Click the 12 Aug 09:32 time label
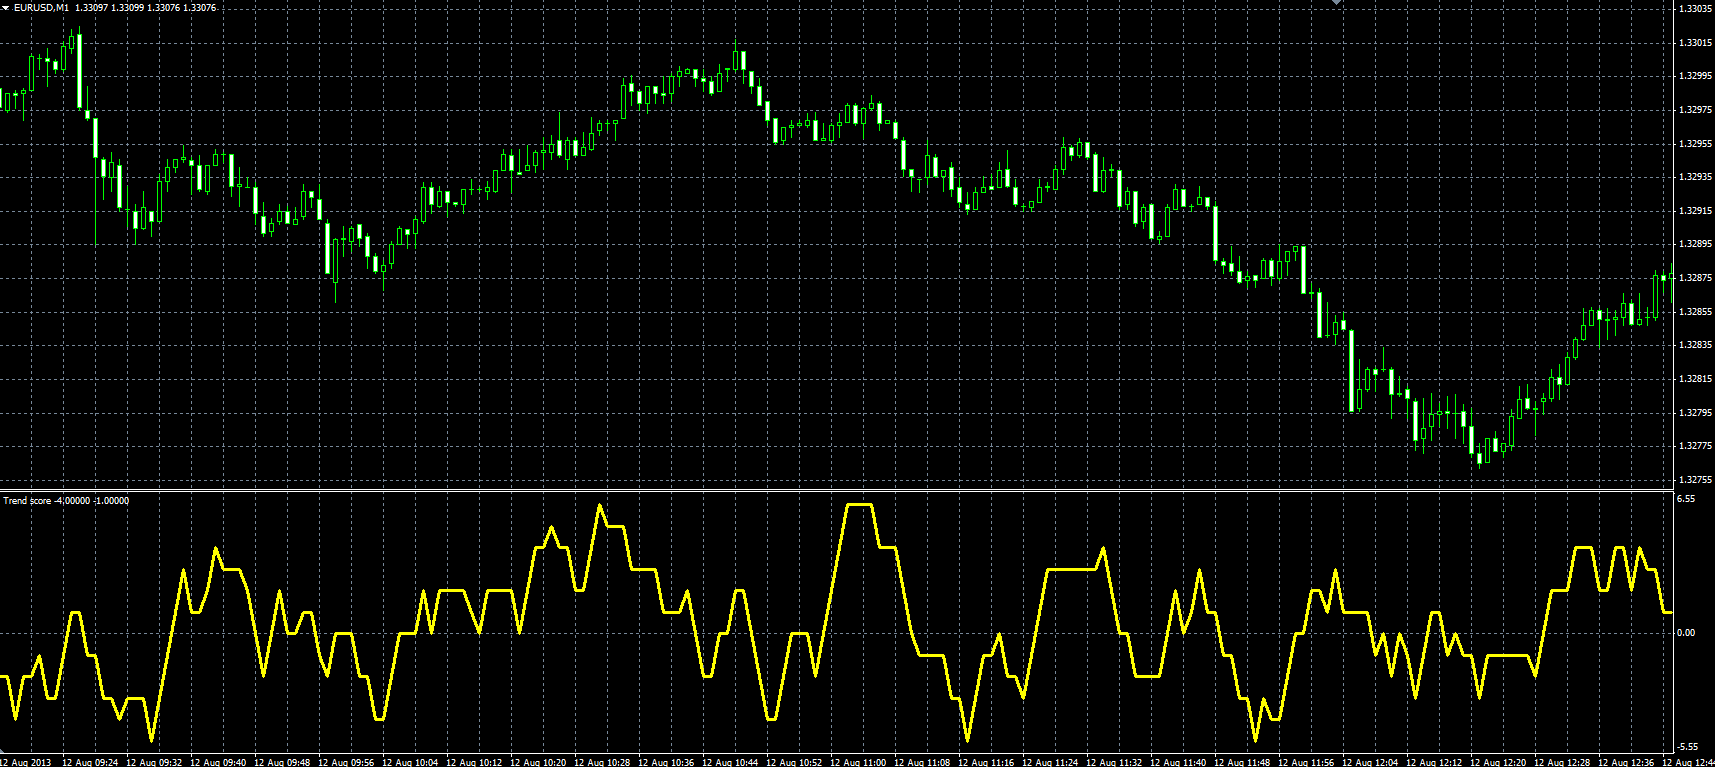This screenshot has height=767, width=1715. click(154, 762)
